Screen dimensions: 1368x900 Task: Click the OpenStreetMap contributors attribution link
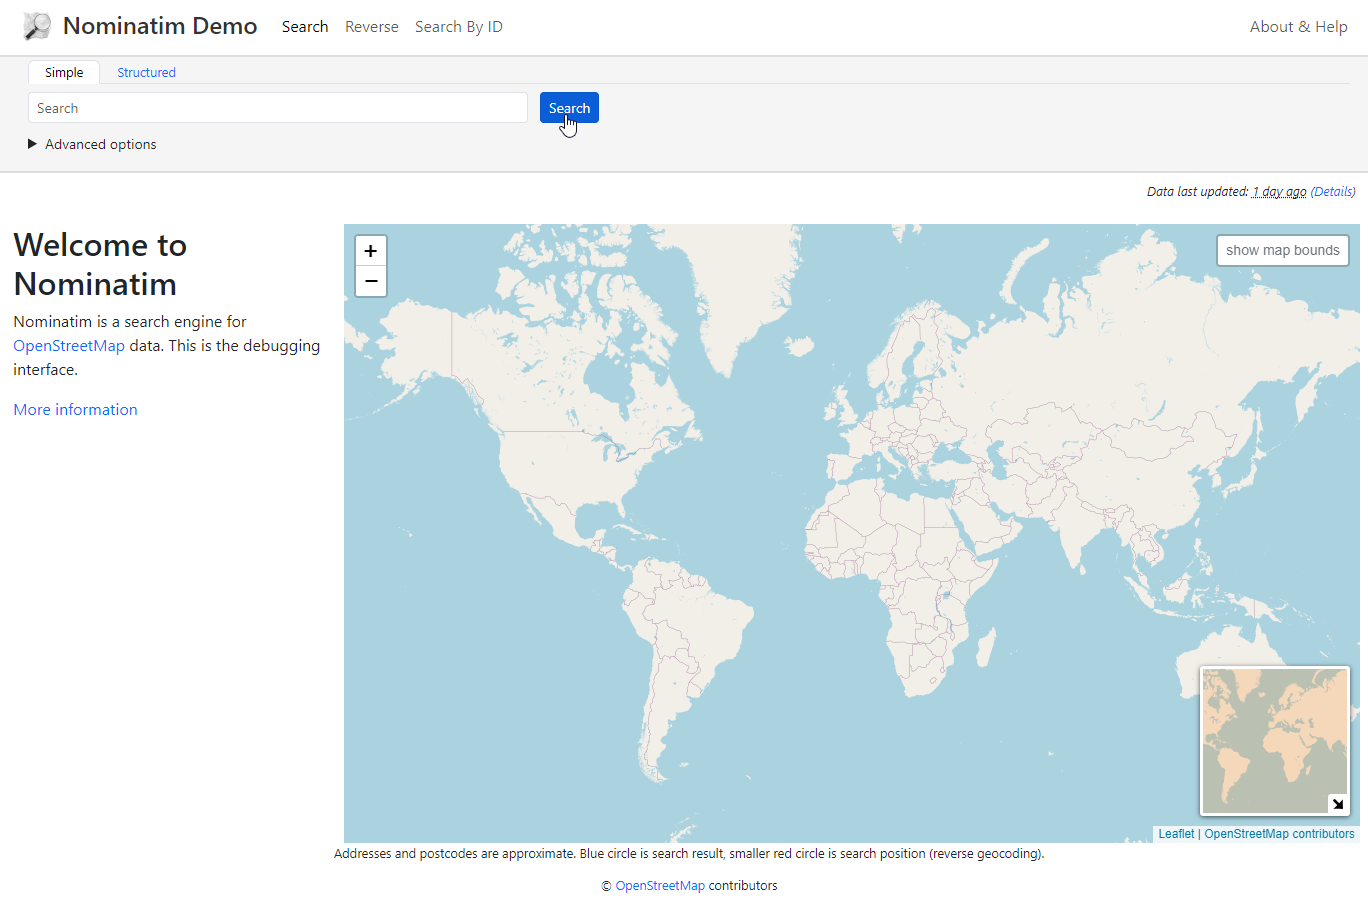(x=1280, y=833)
